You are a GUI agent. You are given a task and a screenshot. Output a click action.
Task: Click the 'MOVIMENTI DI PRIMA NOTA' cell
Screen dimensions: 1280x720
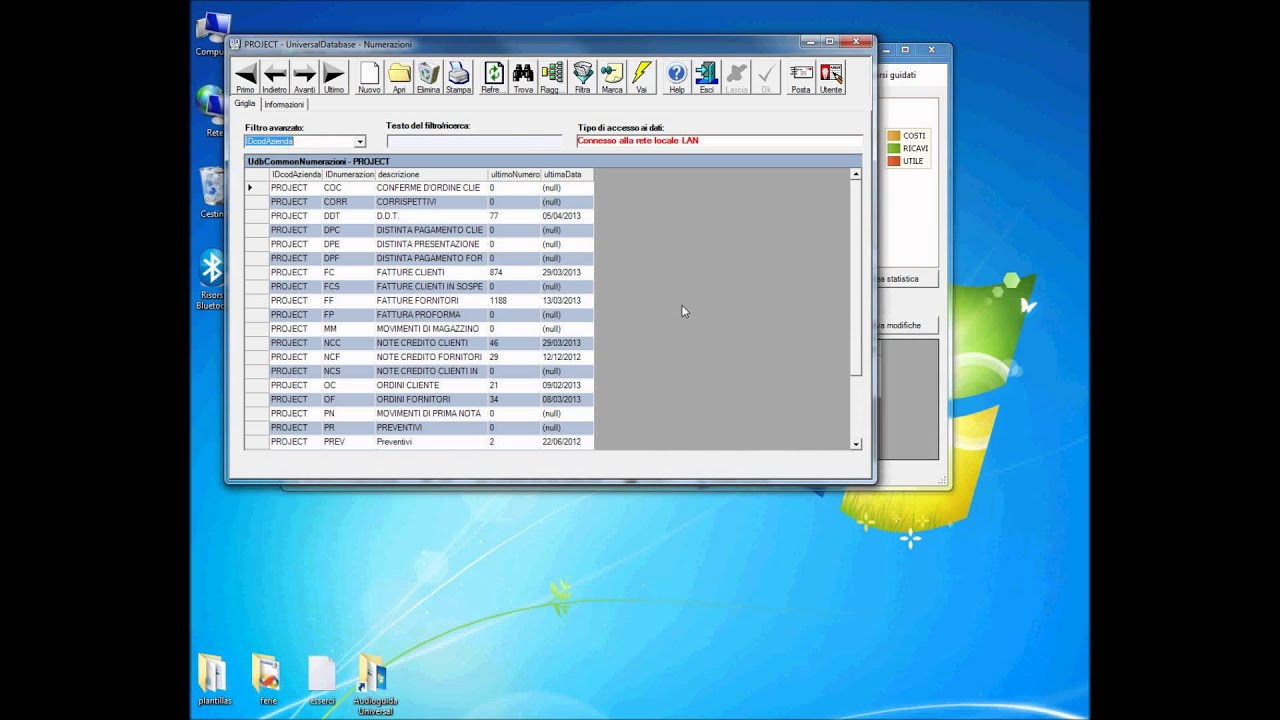(x=431, y=413)
